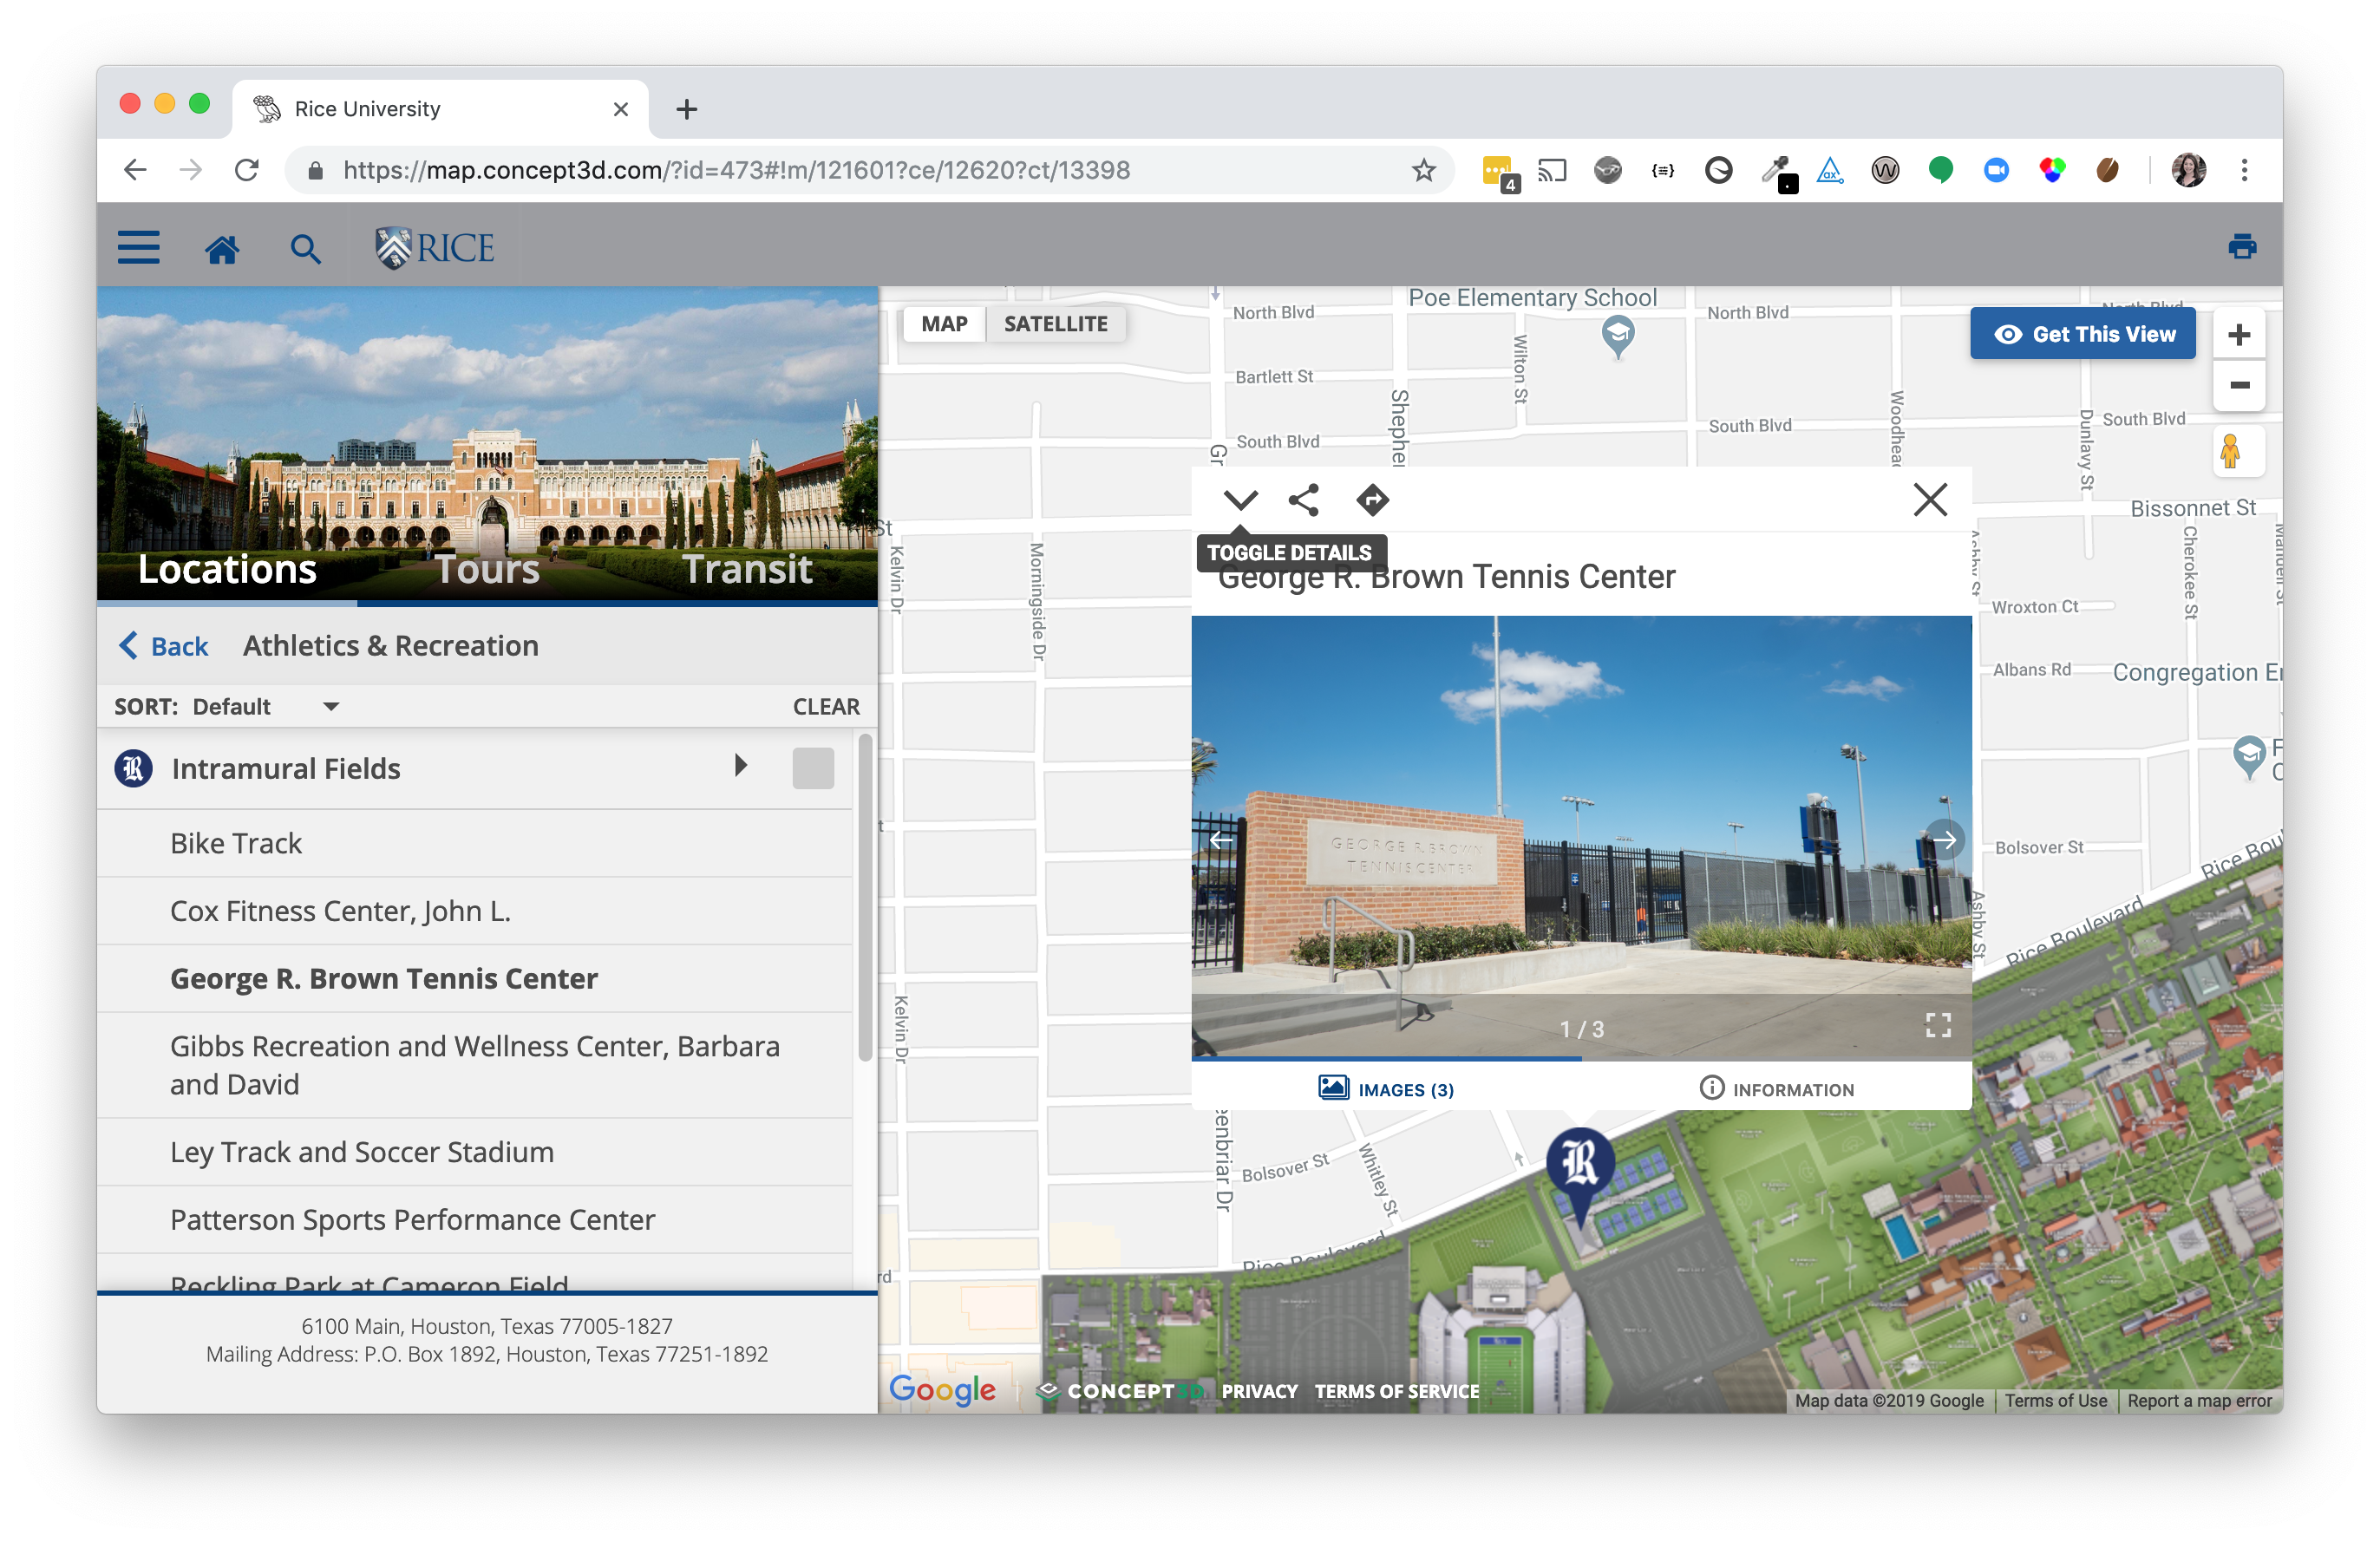Viewport: 2380px width, 1542px height.
Task: Click Report a map error
Action: [2198, 1400]
